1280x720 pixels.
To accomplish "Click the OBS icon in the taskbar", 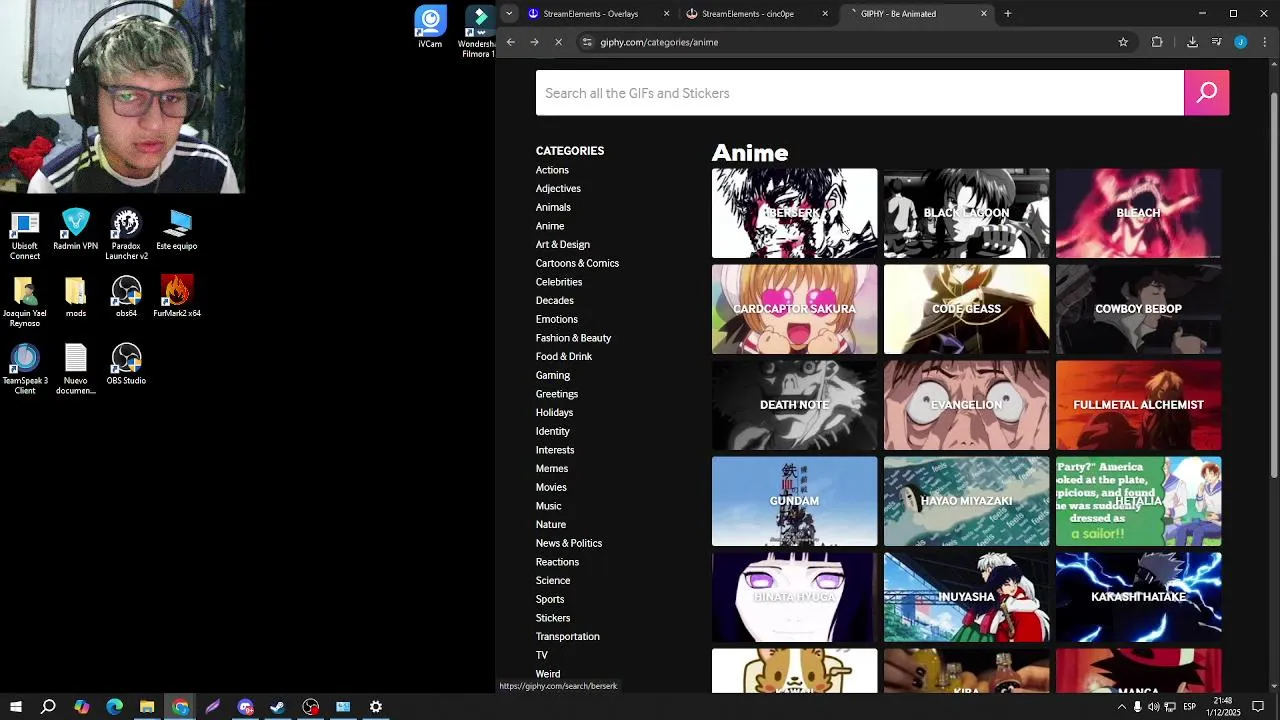I will click(311, 707).
